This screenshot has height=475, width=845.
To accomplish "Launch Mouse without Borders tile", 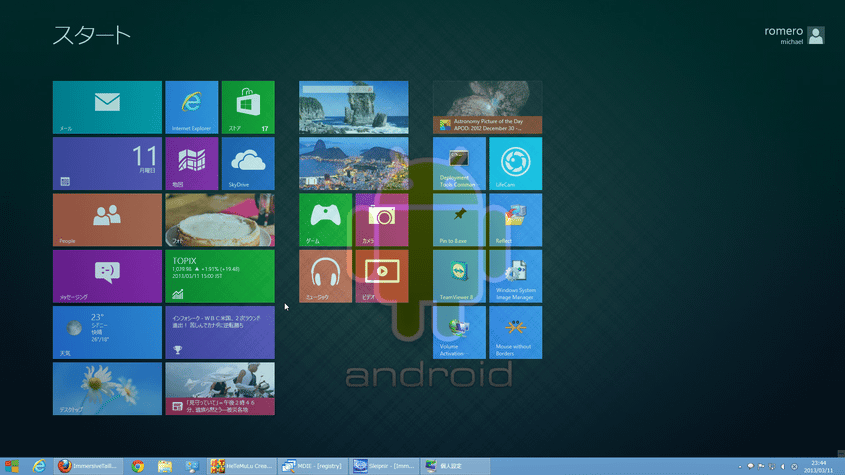I will pyautogui.click(x=516, y=333).
